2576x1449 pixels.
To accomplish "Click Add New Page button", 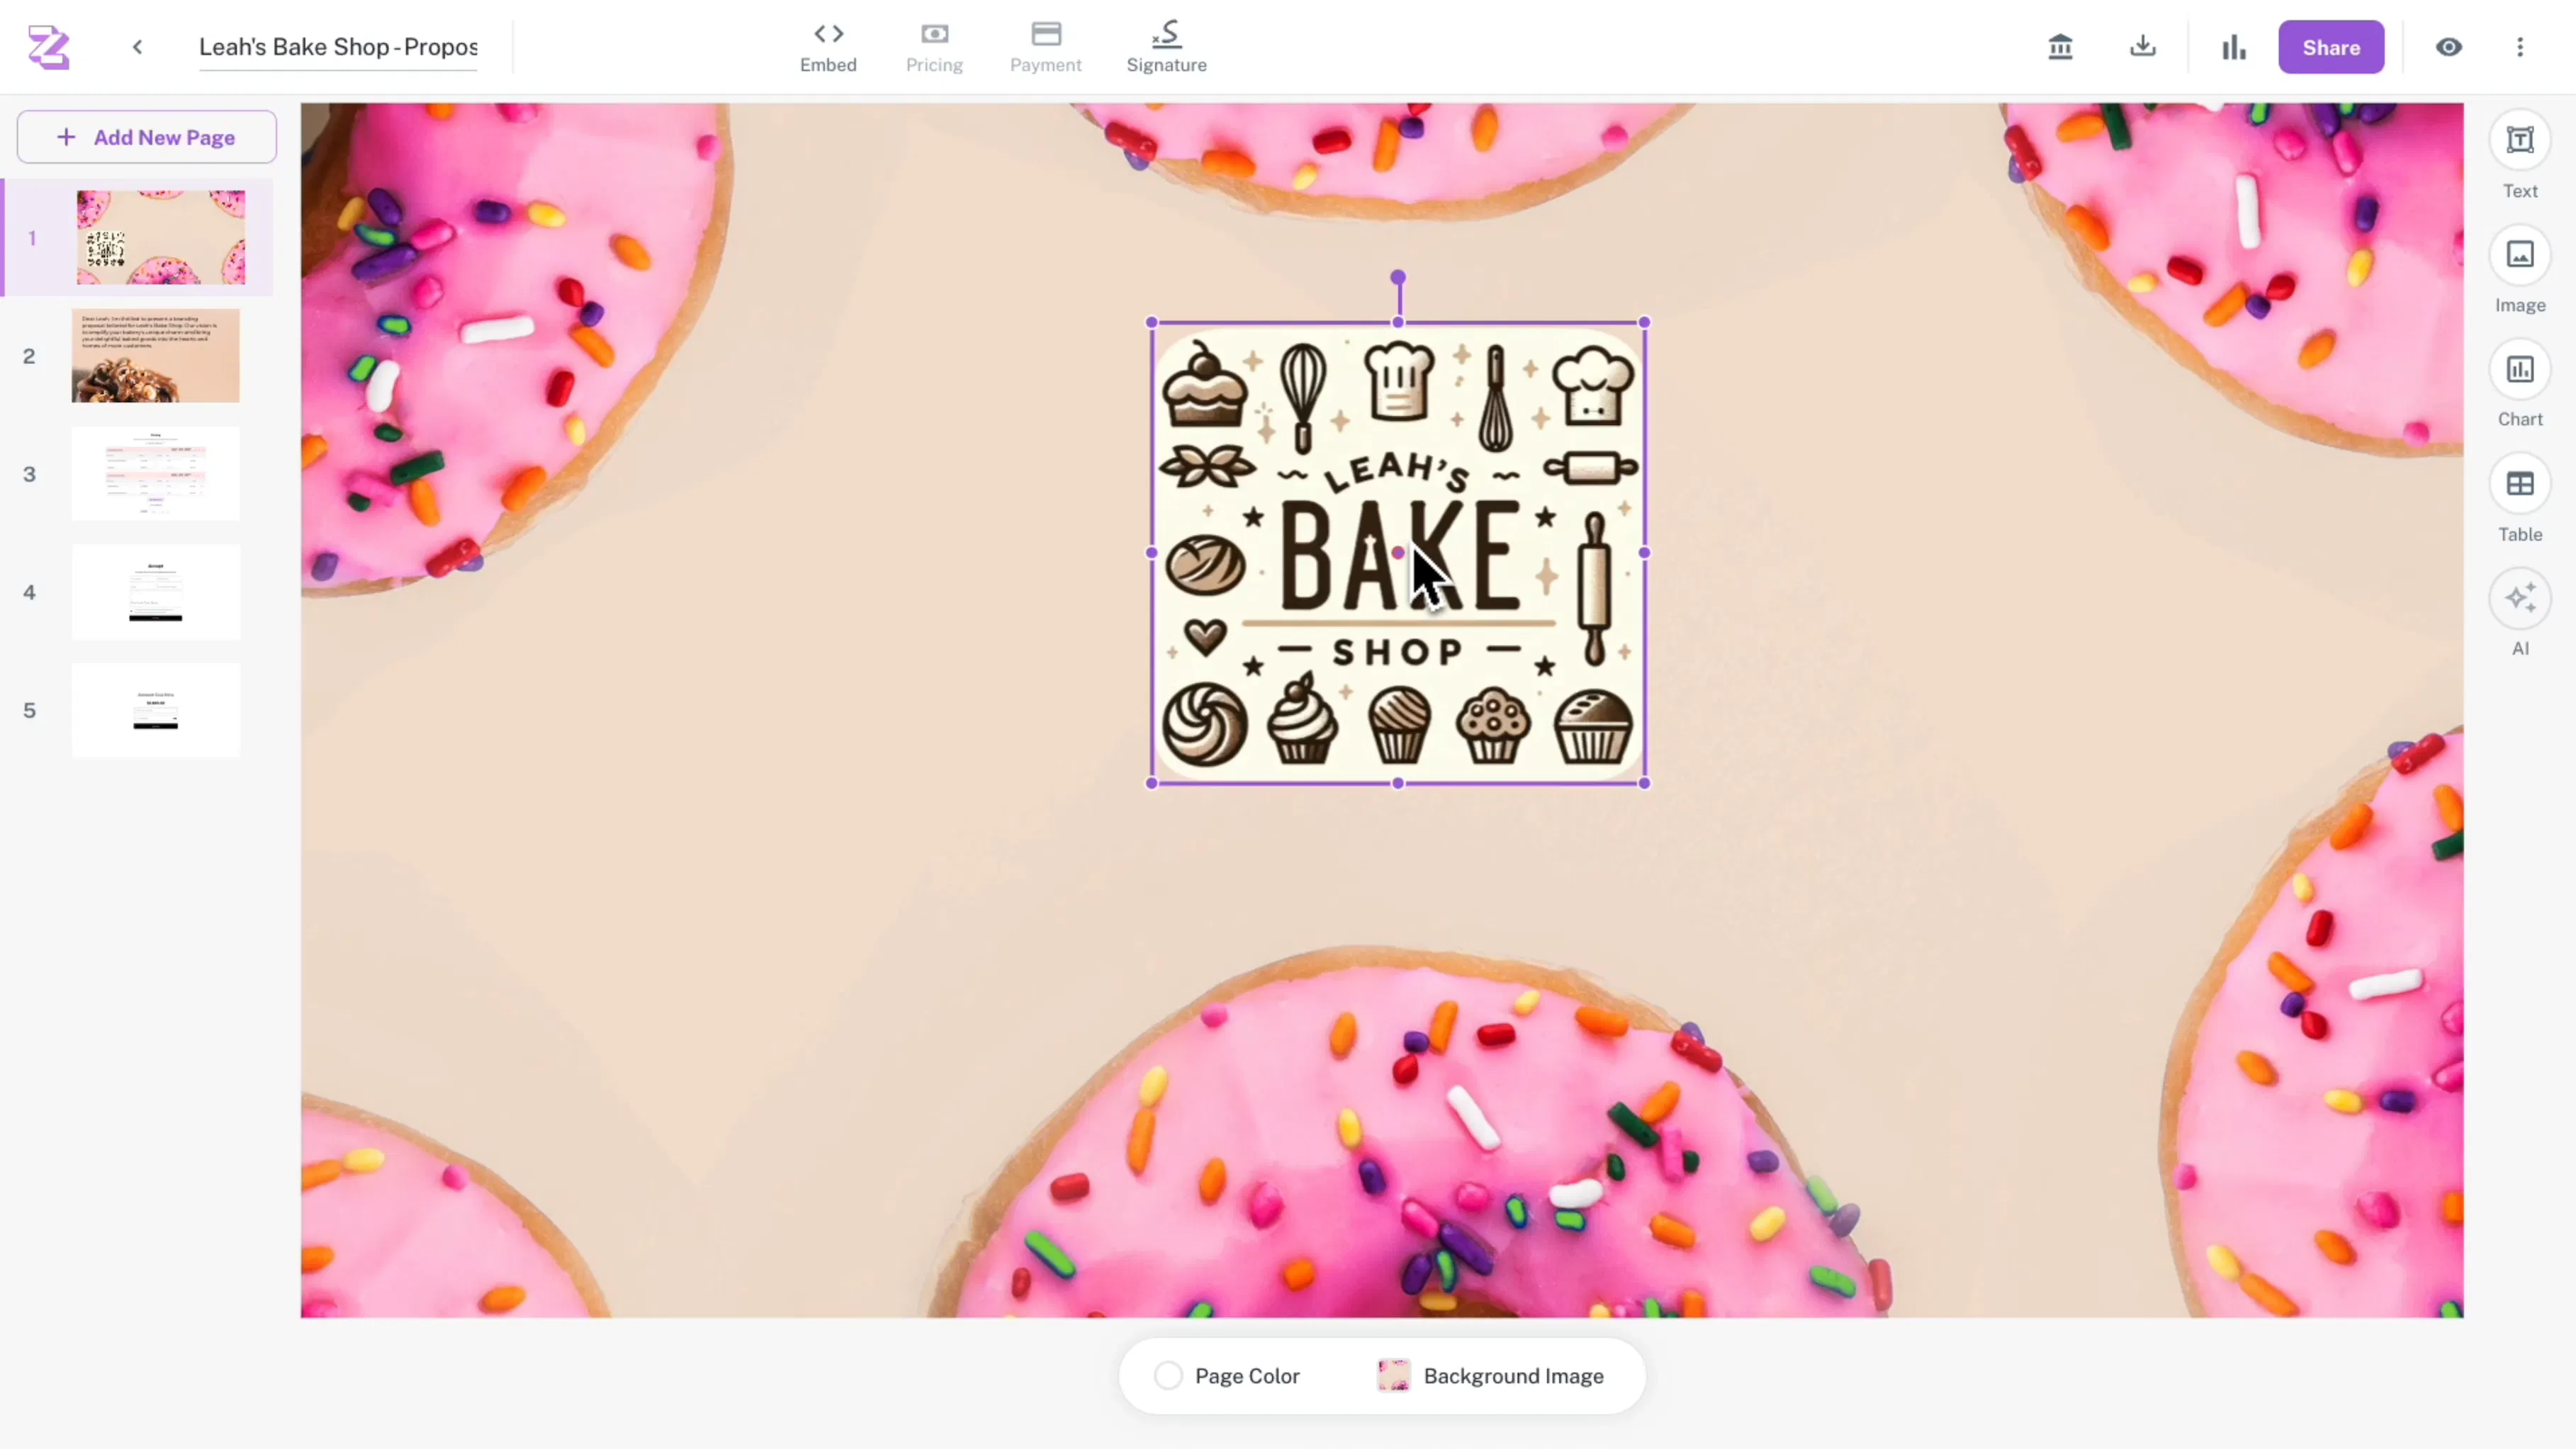I will 147,137.
